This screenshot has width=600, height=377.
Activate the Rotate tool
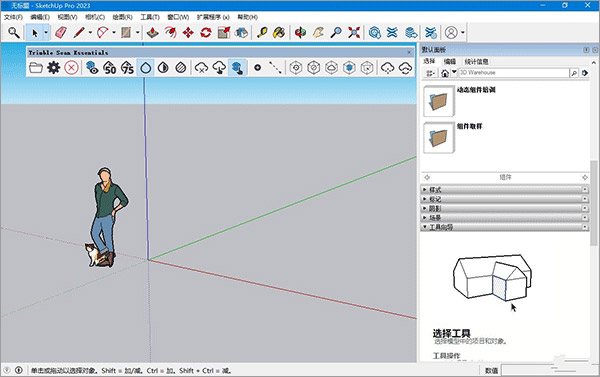[206, 33]
